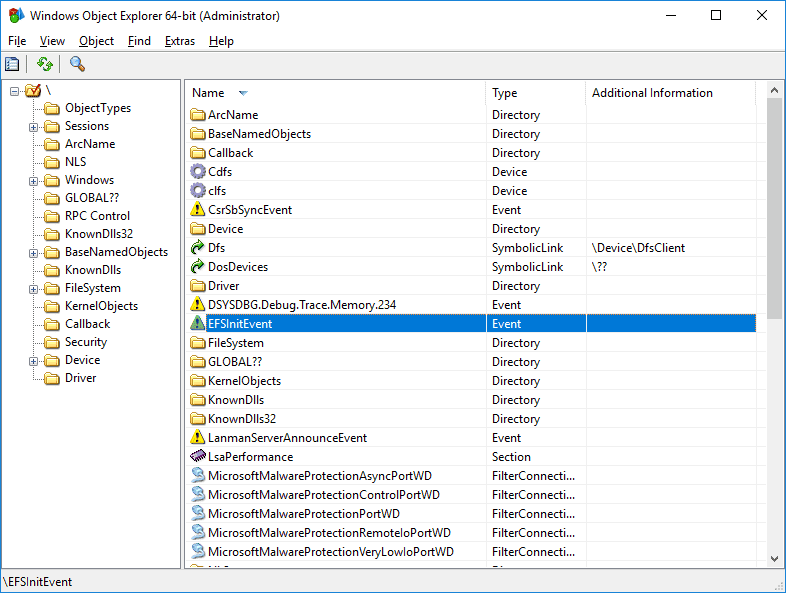Click the DSYSDBG.Debug.Trace.Memory.234 event icon

[x=198, y=304]
